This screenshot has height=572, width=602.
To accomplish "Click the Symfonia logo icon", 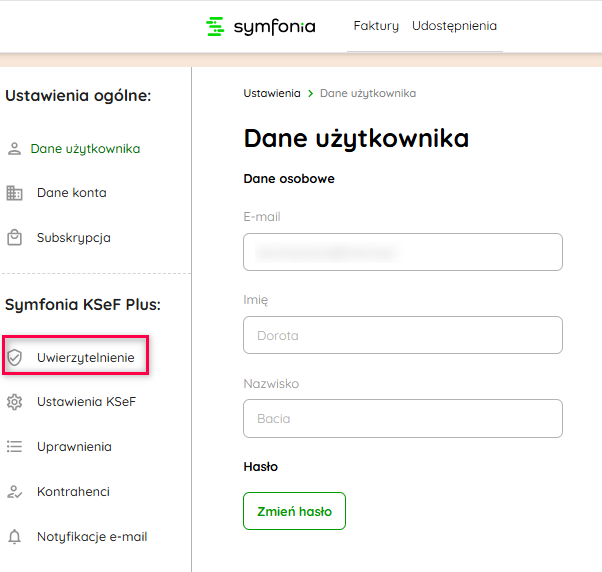I will pos(215,26).
